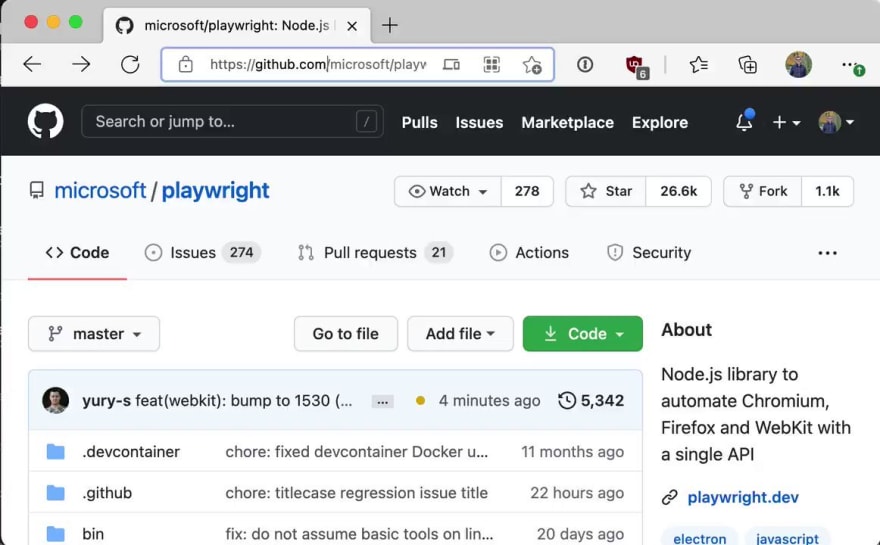Open the playwright repository name link

pyautogui.click(x=216, y=191)
